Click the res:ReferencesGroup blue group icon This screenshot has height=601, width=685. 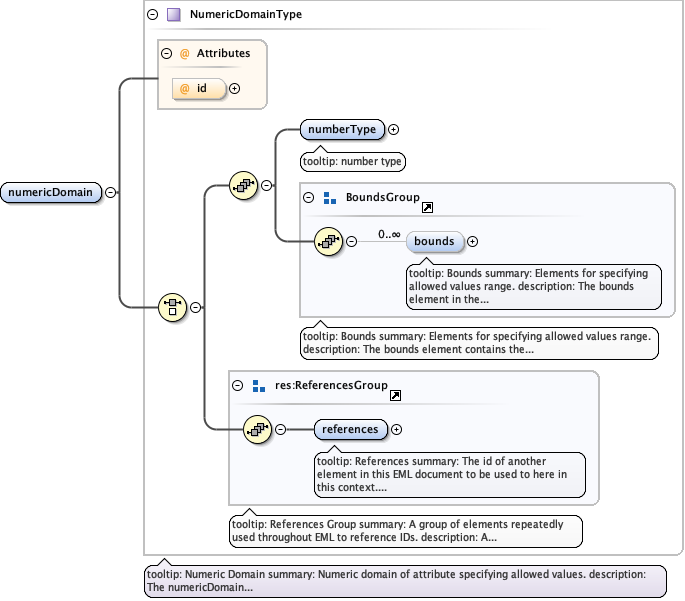258,385
